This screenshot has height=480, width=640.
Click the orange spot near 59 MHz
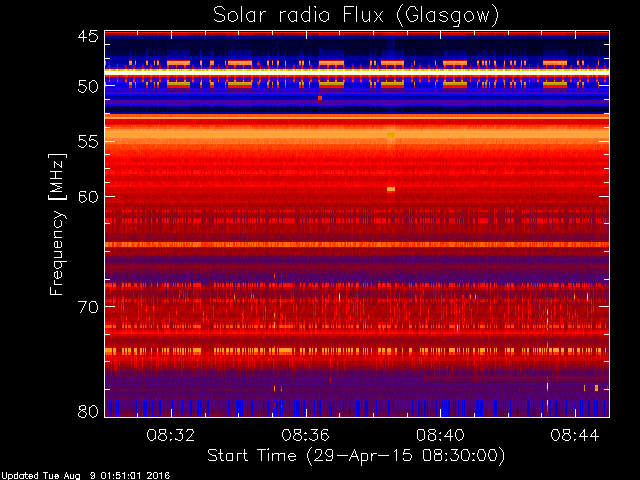pos(391,188)
